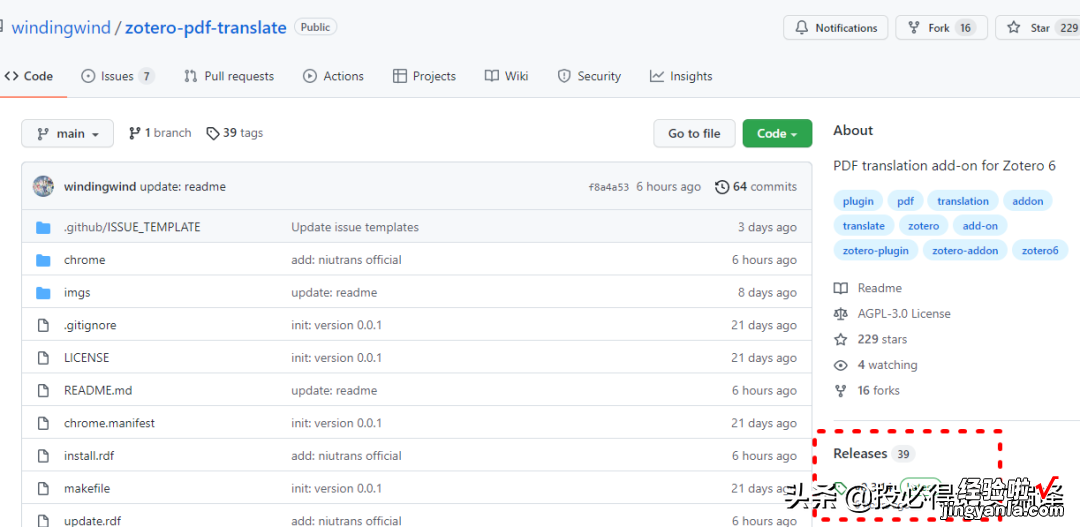Screen dimensions: 1080x527
Task: Click the .gitignore file icon
Action: pyautogui.click(x=43, y=325)
